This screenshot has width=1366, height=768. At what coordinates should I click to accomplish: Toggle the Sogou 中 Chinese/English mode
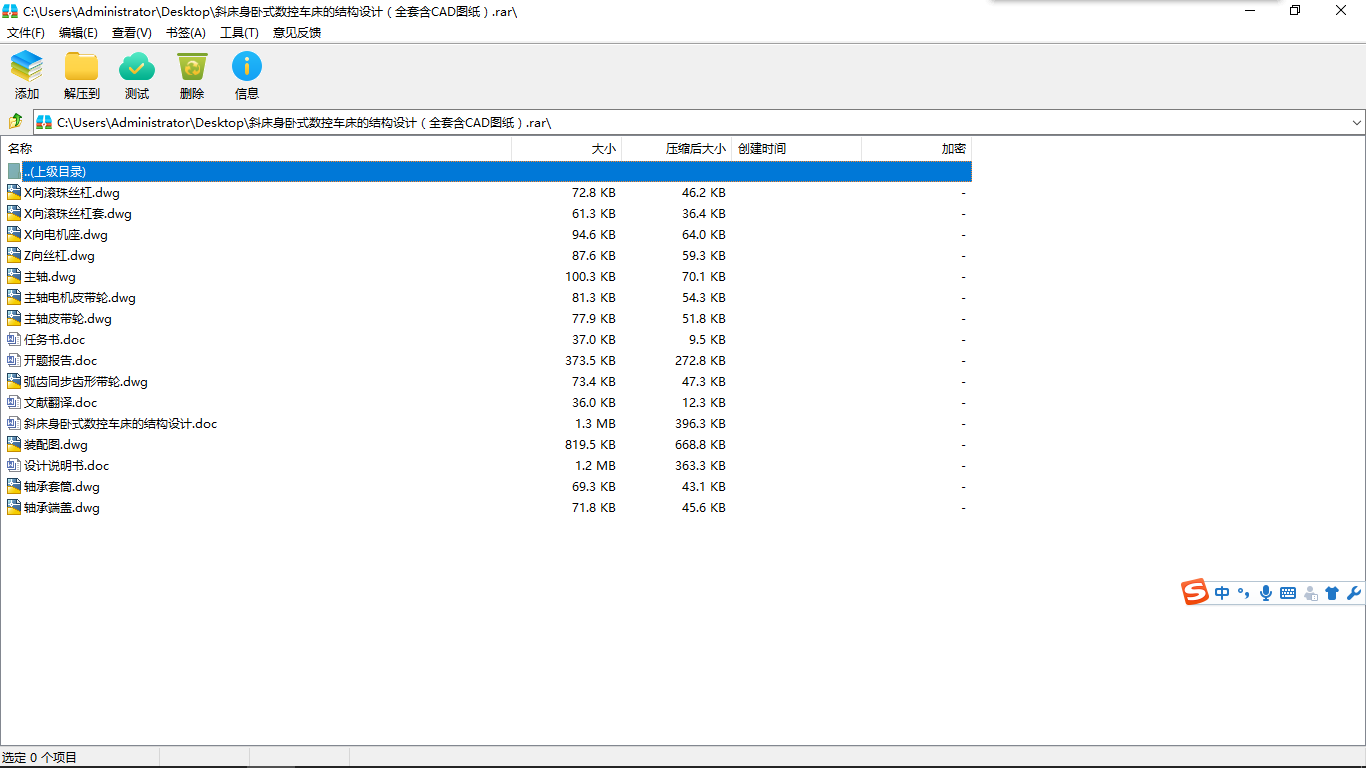(x=1222, y=593)
